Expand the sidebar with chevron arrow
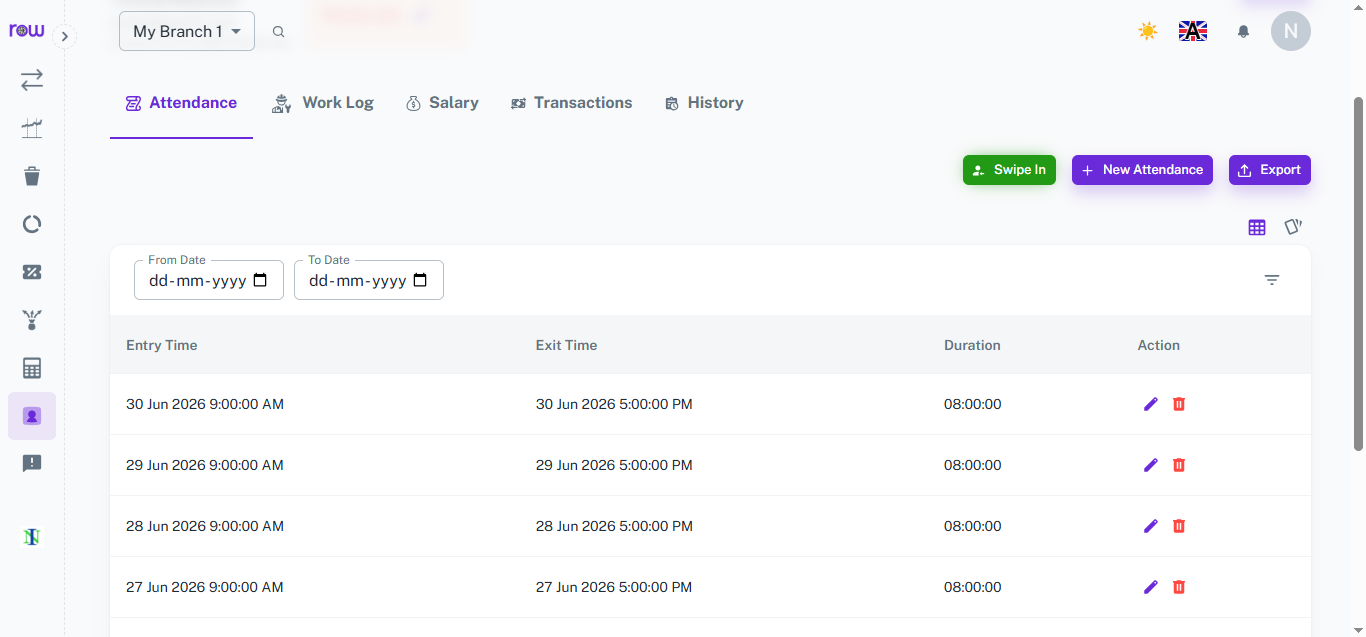 click(x=64, y=37)
